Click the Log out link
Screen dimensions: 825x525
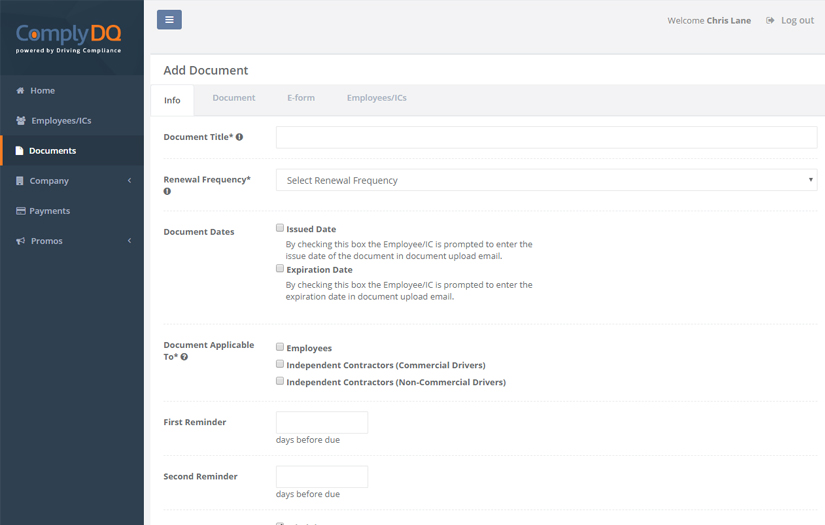pyautogui.click(x=797, y=21)
